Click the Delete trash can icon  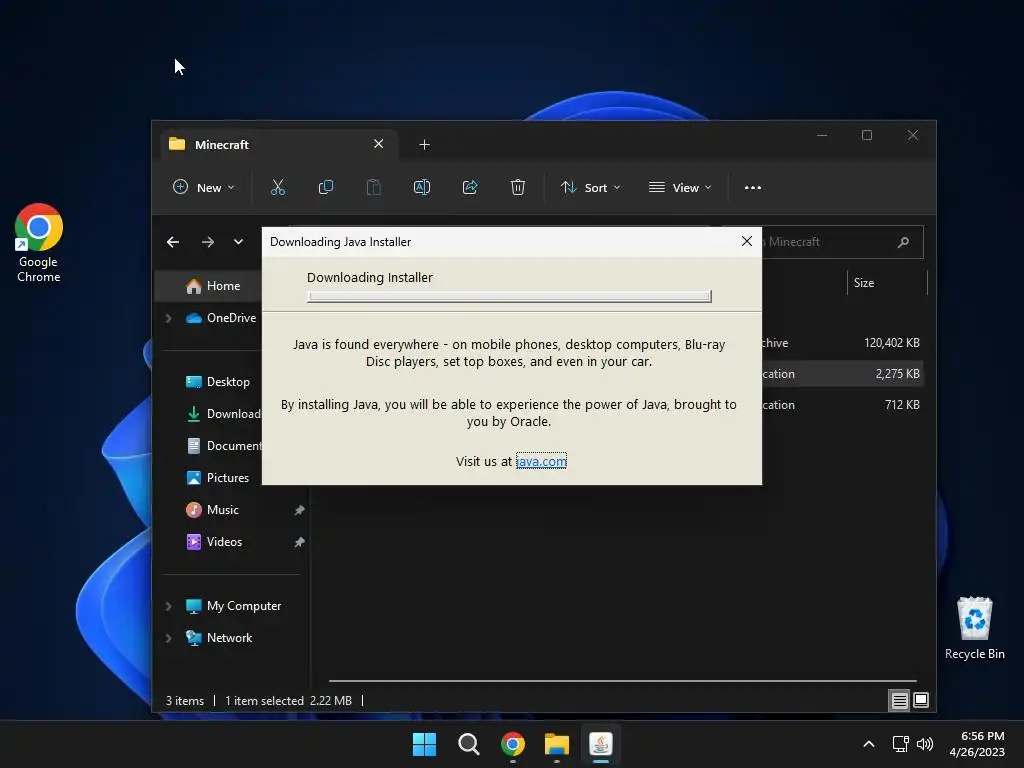click(x=518, y=187)
